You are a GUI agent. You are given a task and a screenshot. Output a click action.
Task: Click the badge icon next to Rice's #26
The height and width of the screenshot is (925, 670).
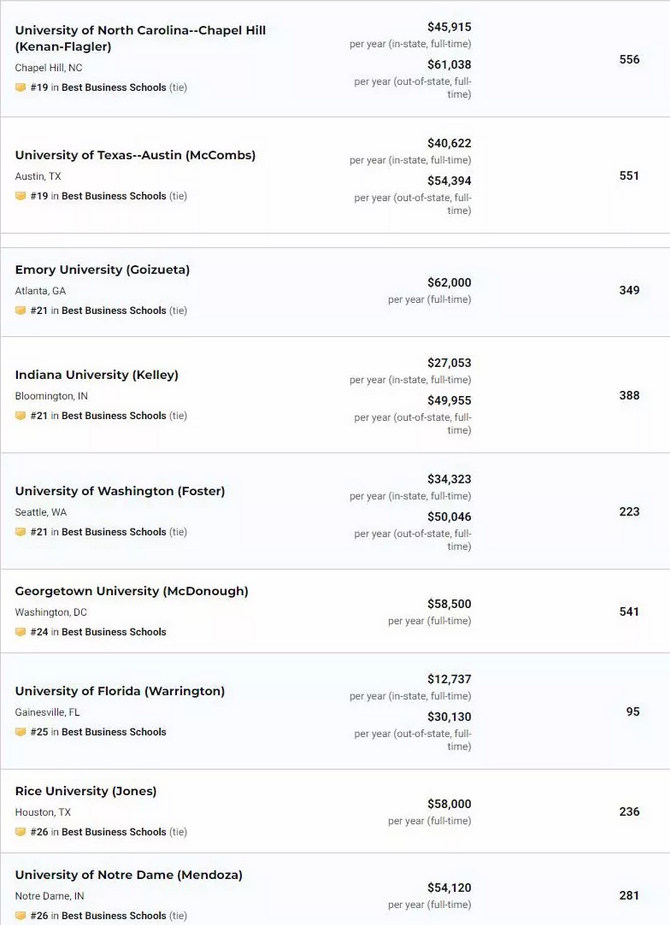(21, 832)
